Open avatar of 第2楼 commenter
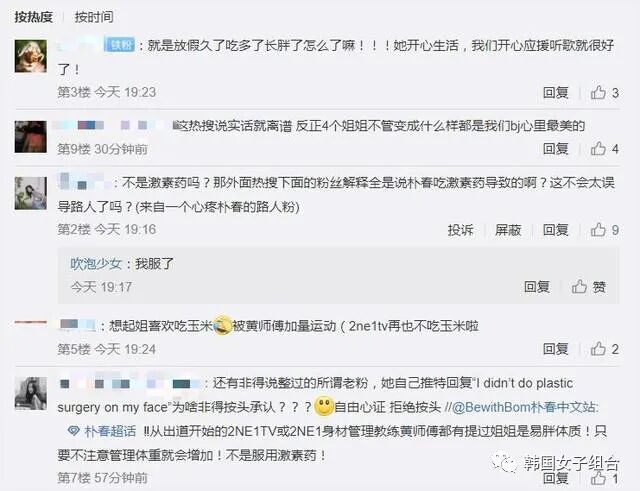The width and height of the screenshot is (640, 491). coord(31,193)
